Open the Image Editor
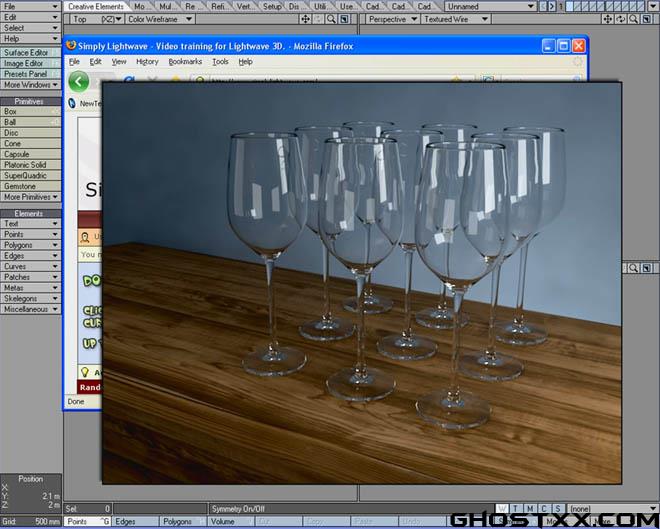The image size is (660, 529). click(31, 63)
